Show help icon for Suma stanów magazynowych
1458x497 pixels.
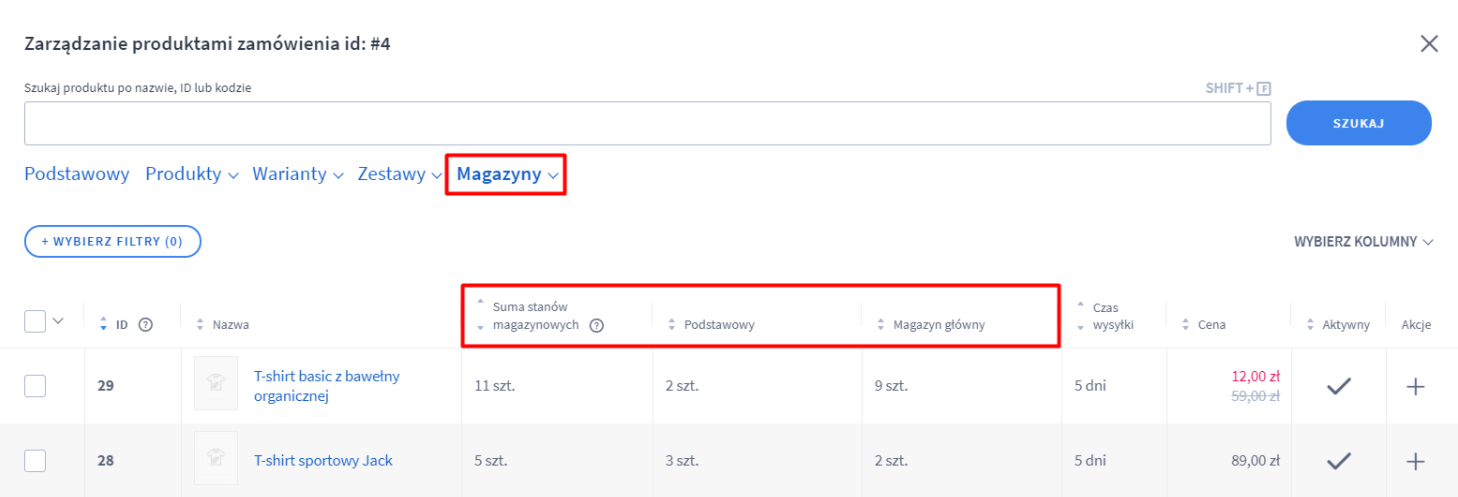click(x=597, y=325)
